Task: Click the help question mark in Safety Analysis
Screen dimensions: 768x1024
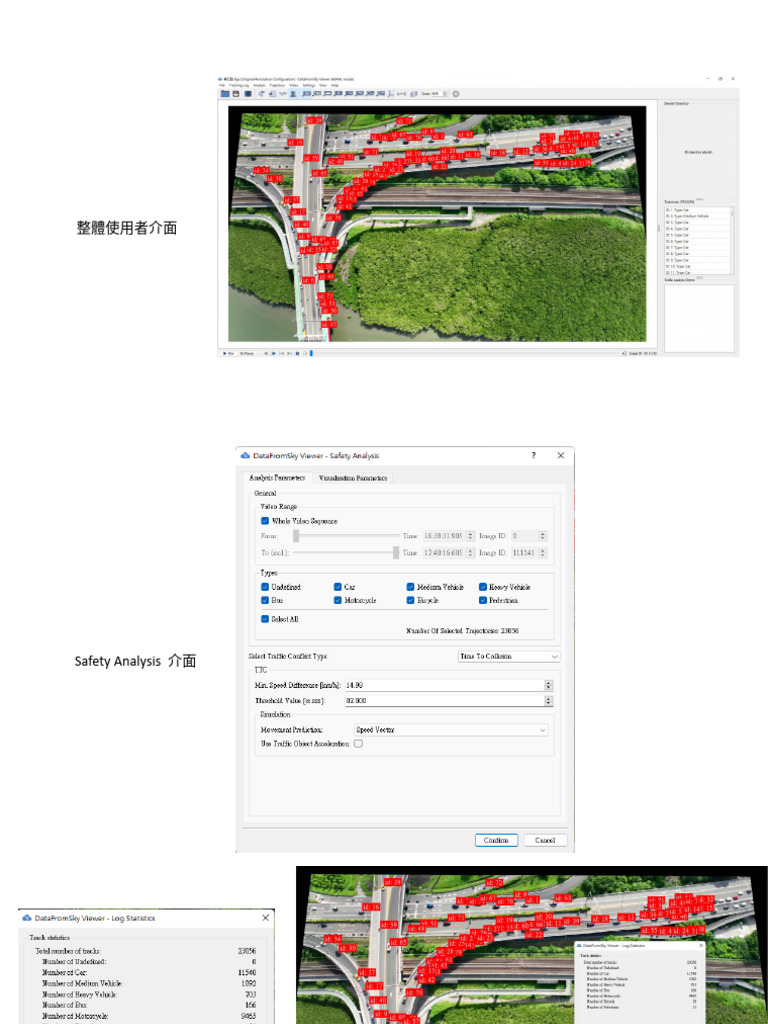Action: 534,455
